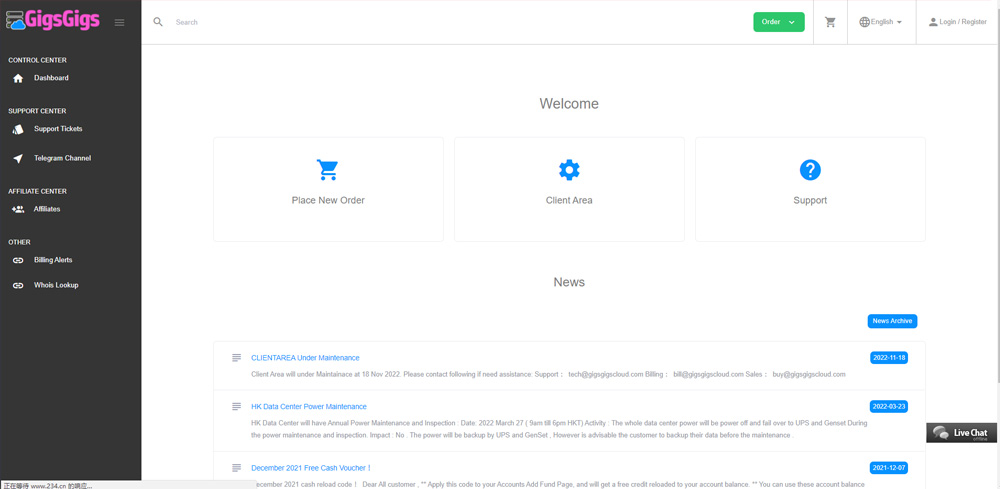Viewport: 1000px width, 489px height.
Task: Open Whois Lookup from sidebar
Action: (x=56, y=285)
